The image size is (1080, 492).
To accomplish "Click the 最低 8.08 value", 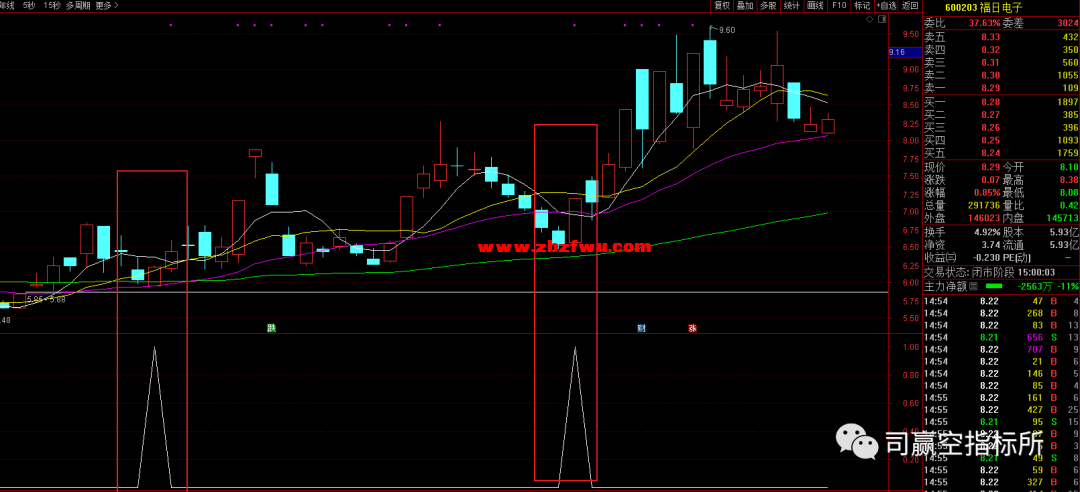I will coord(1069,192).
